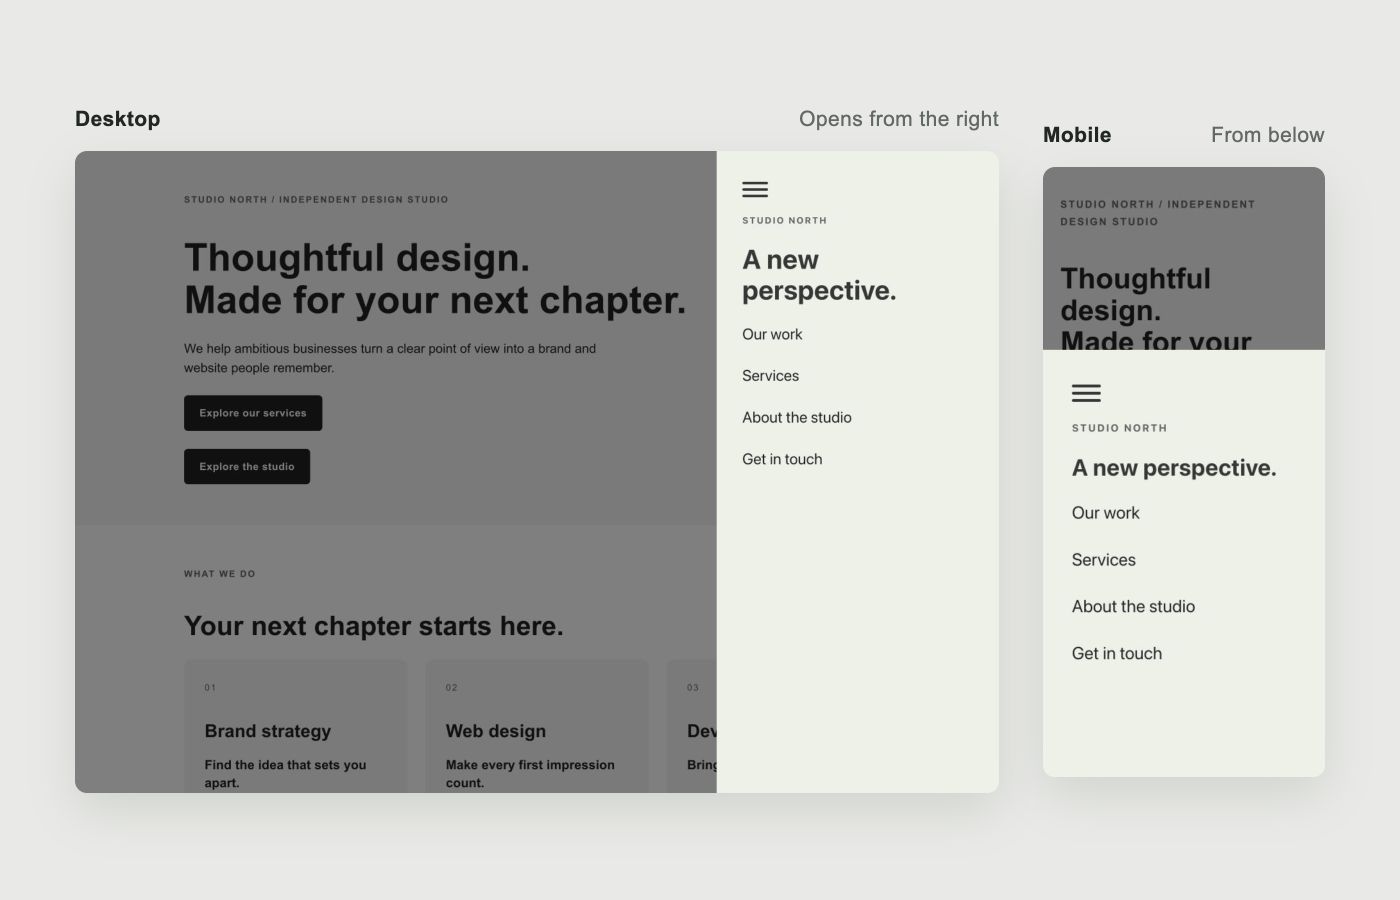Click 'Make every first impression count.'
The height and width of the screenshot is (900, 1400).
tap(530, 774)
